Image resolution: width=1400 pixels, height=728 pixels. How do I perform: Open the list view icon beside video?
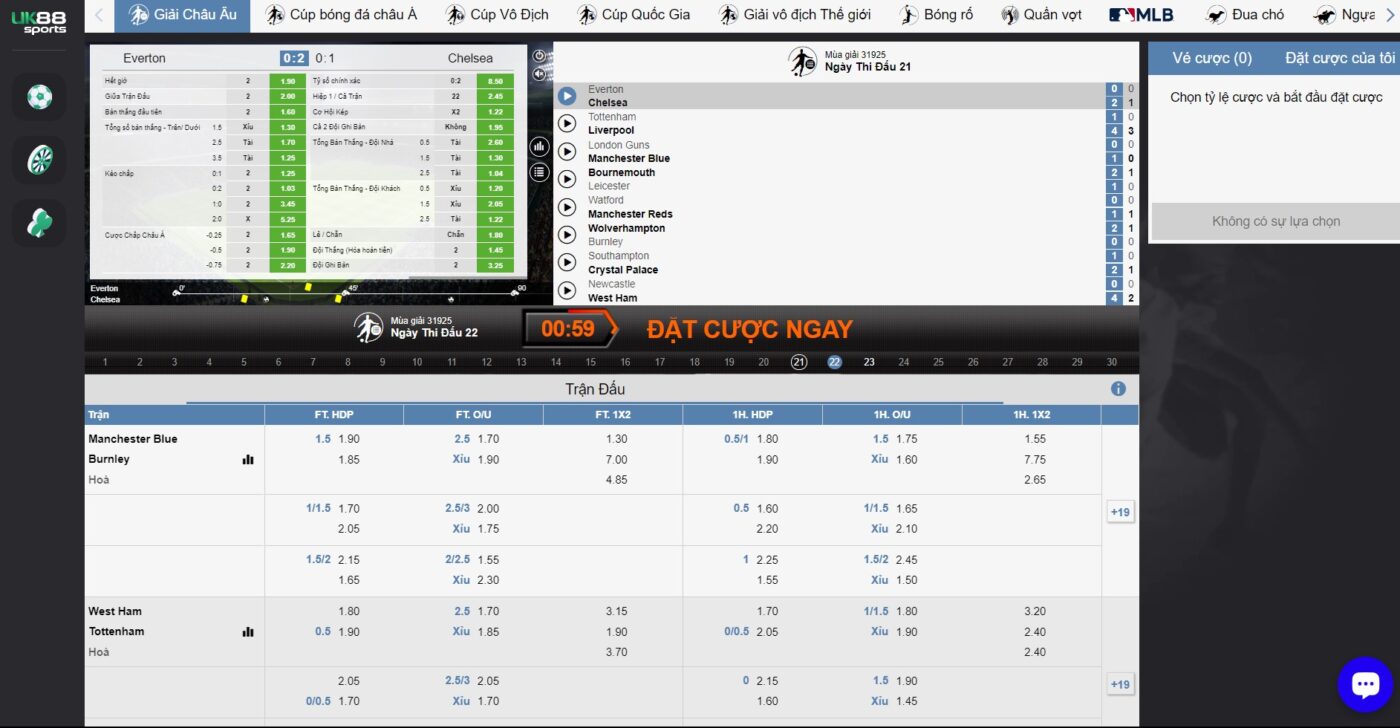point(540,172)
